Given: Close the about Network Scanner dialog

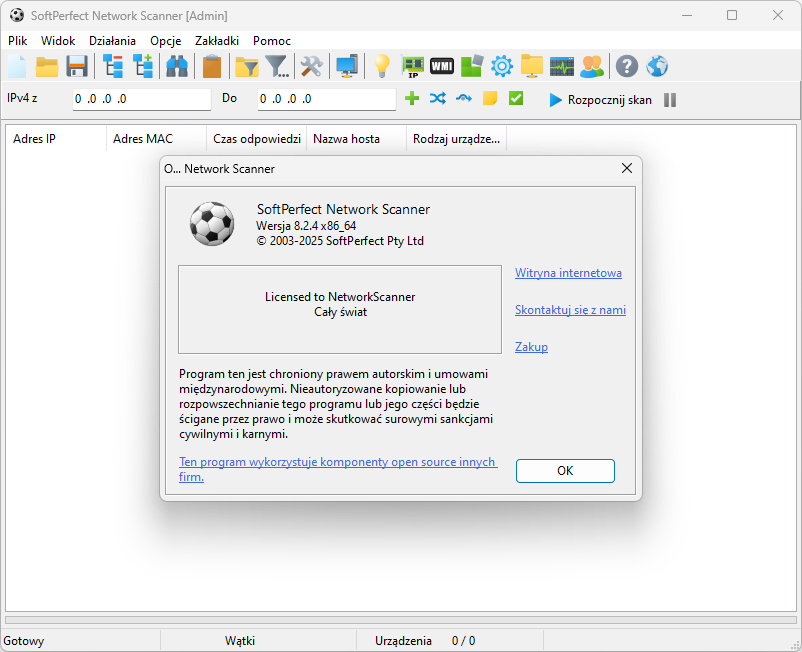Looking at the screenshot, I should pyautogui.click(x=627, y=168).
